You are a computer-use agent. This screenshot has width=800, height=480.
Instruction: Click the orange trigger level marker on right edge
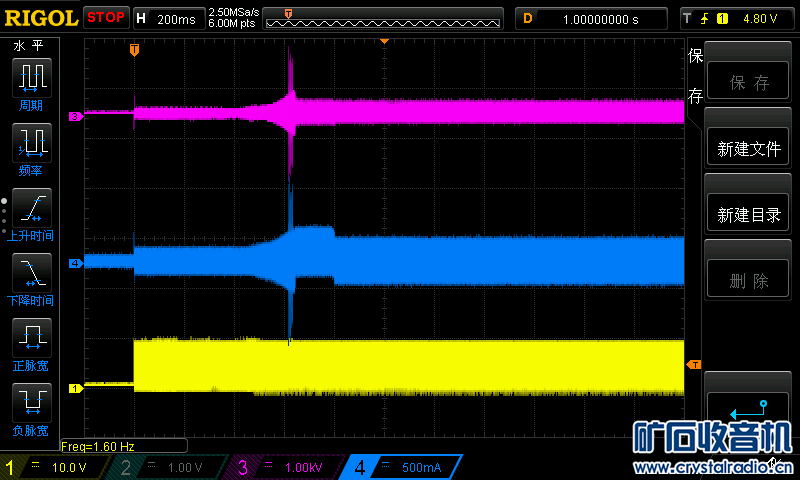693,365
